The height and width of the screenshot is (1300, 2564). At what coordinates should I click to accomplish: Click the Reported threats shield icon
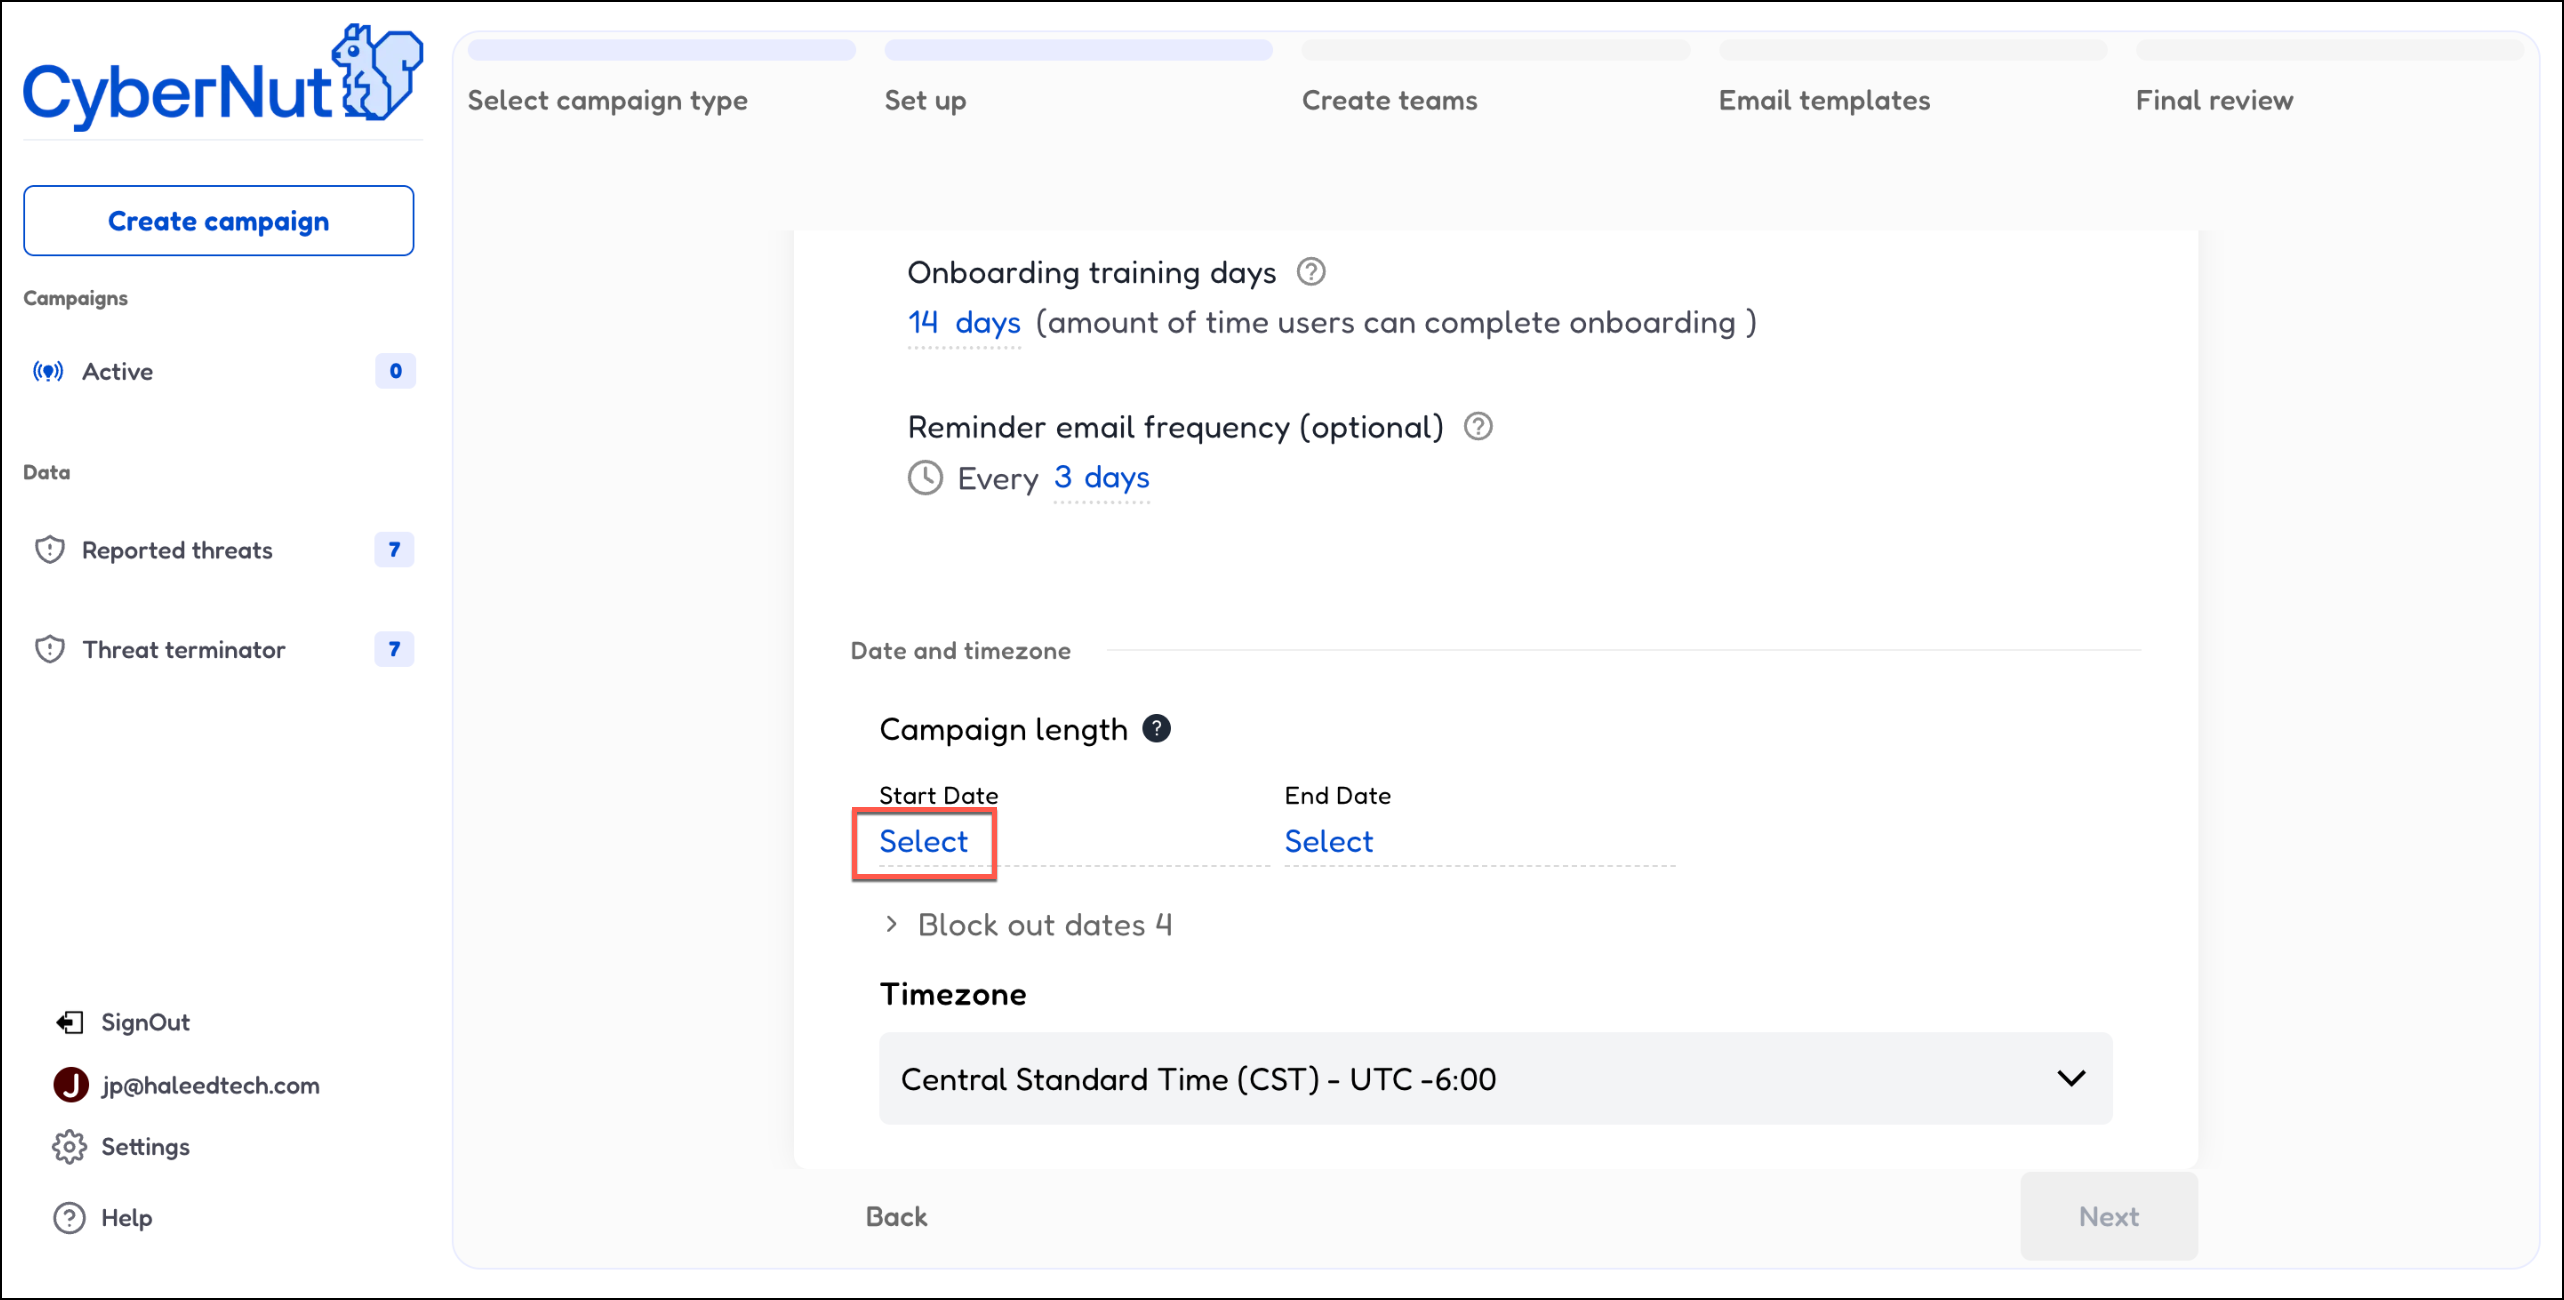point(50,550)
